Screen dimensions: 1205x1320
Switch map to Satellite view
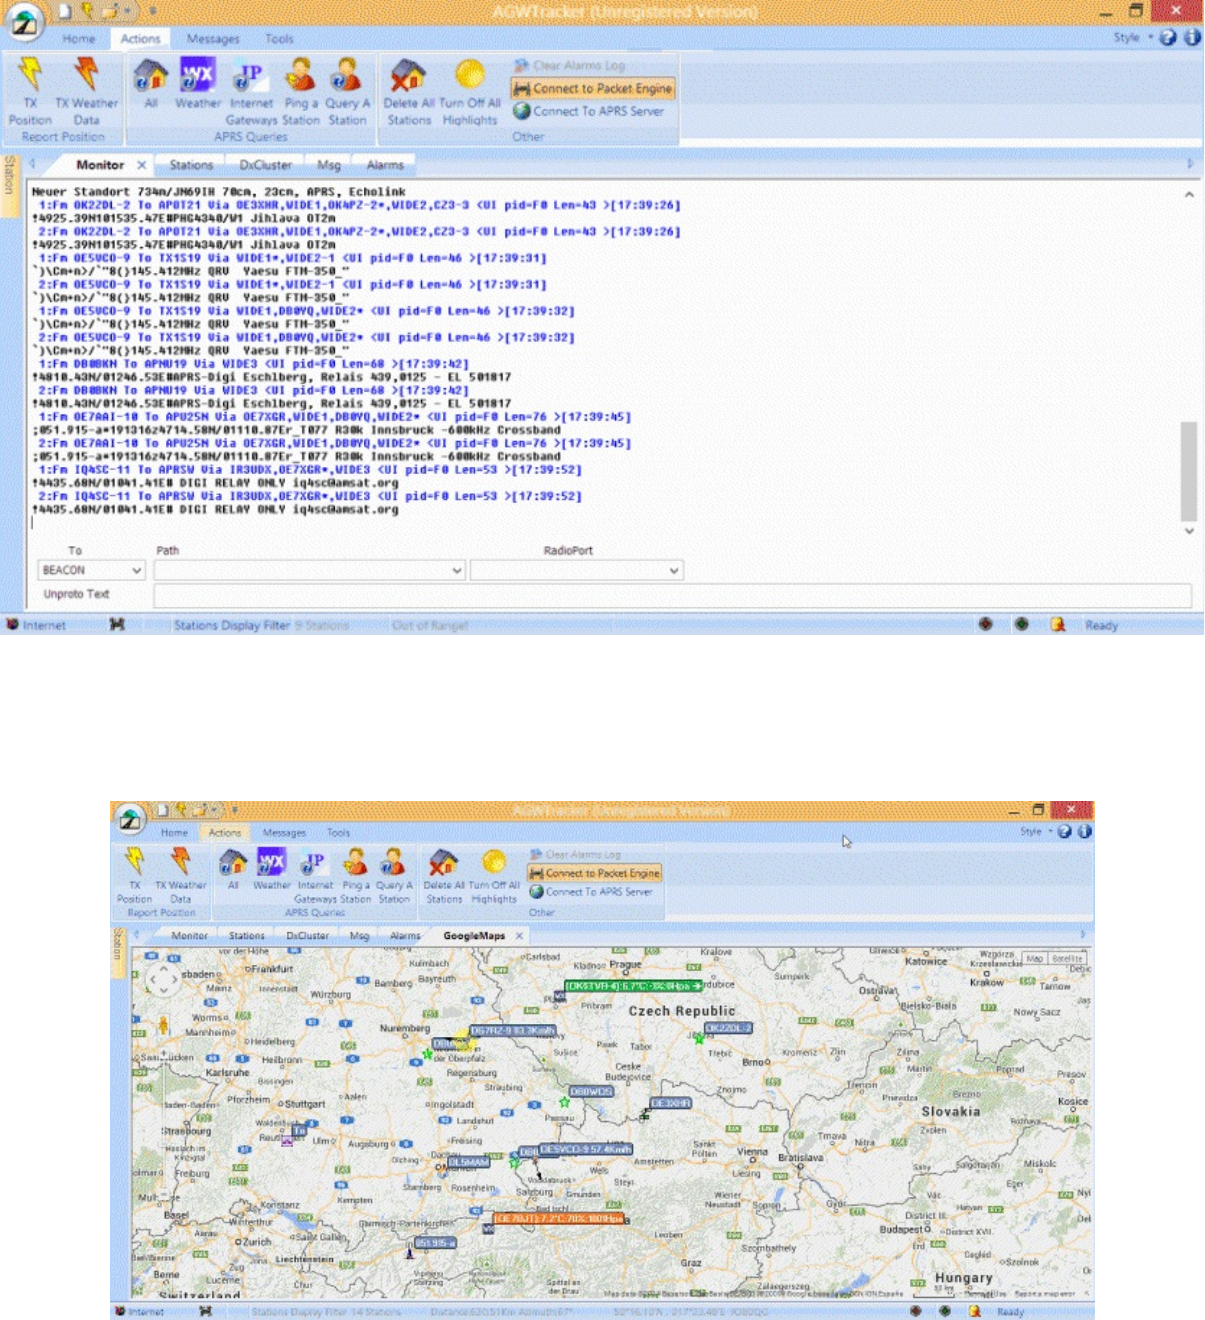pos(1068,958)
